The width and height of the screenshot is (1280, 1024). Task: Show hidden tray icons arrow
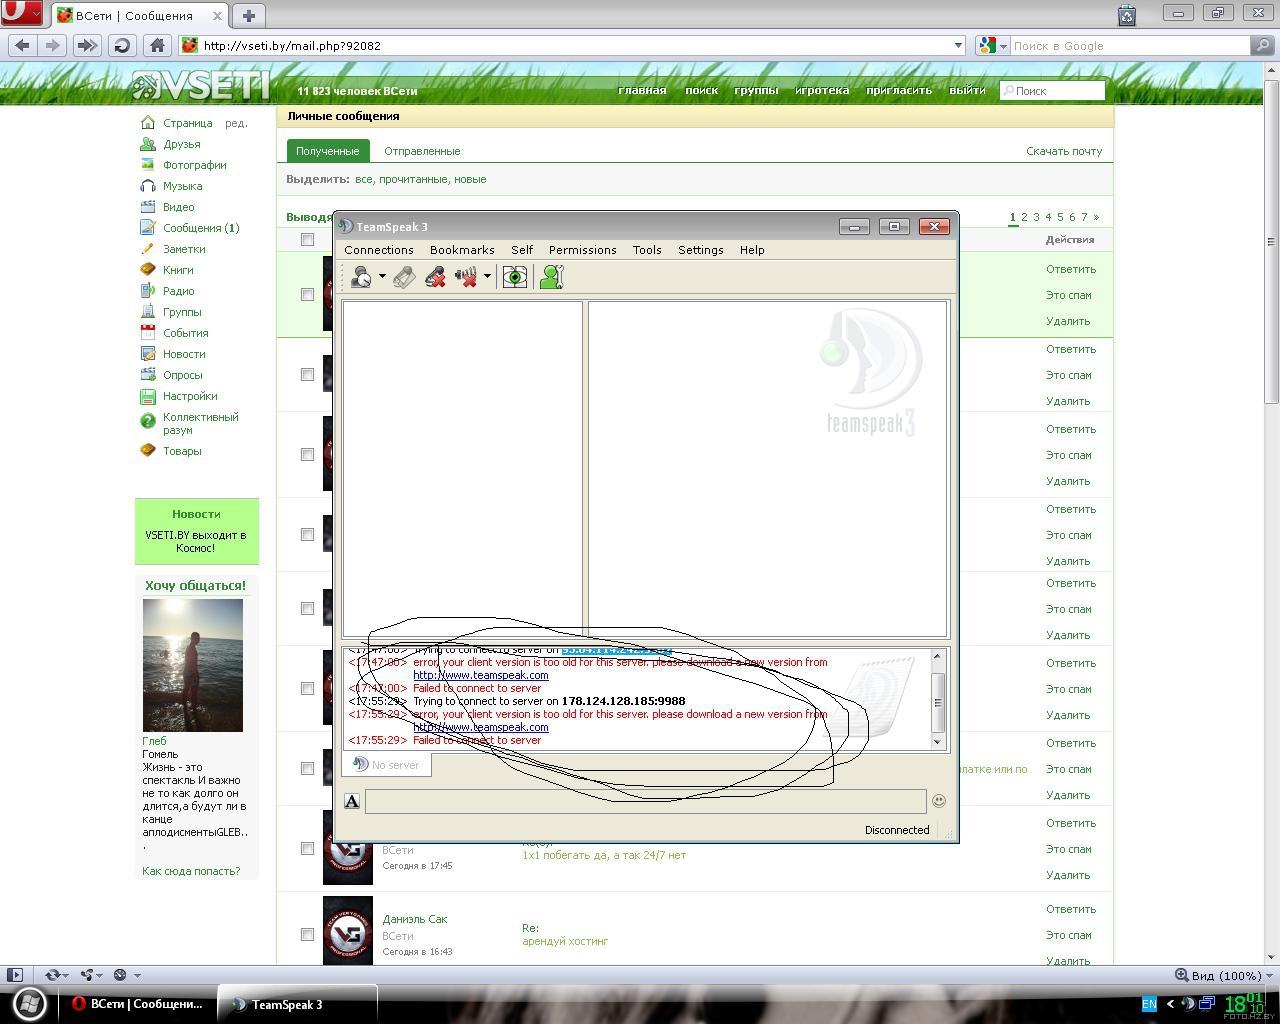1170,1004
